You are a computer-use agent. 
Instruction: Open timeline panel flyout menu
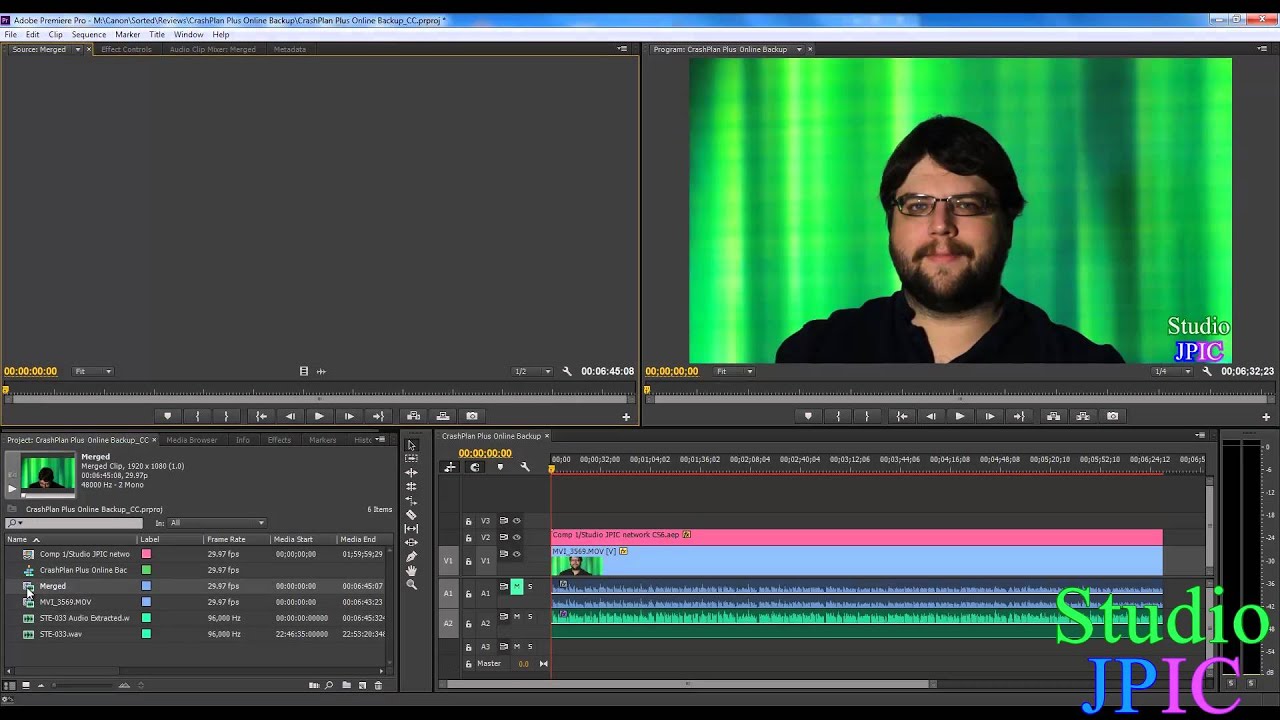(x=1201, y=436)
